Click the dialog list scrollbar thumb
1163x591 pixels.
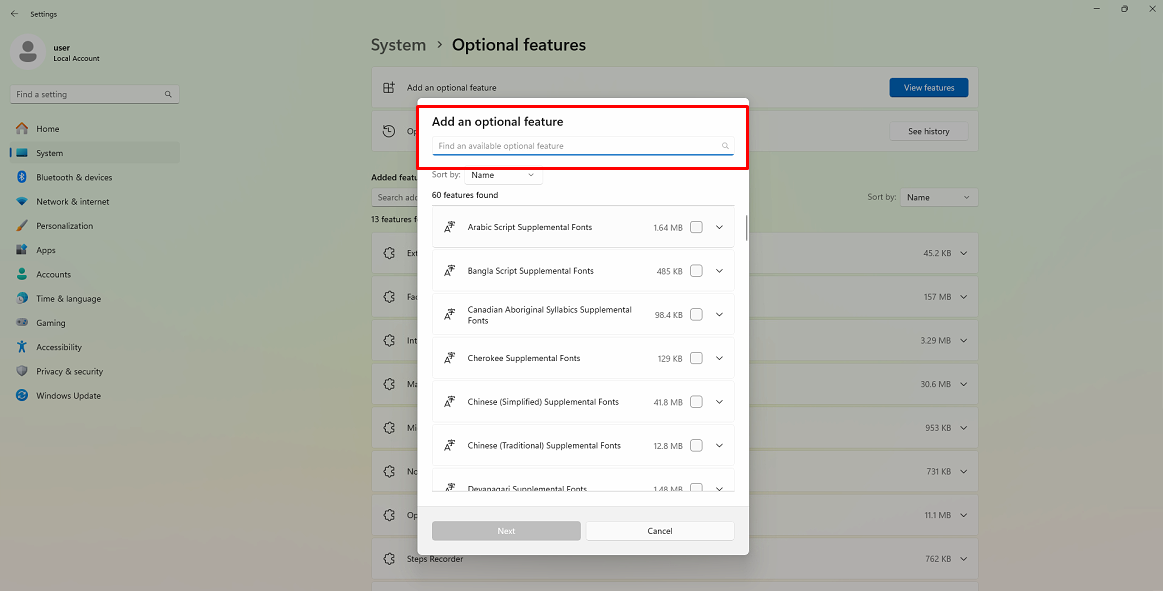[x=746, y=227]
